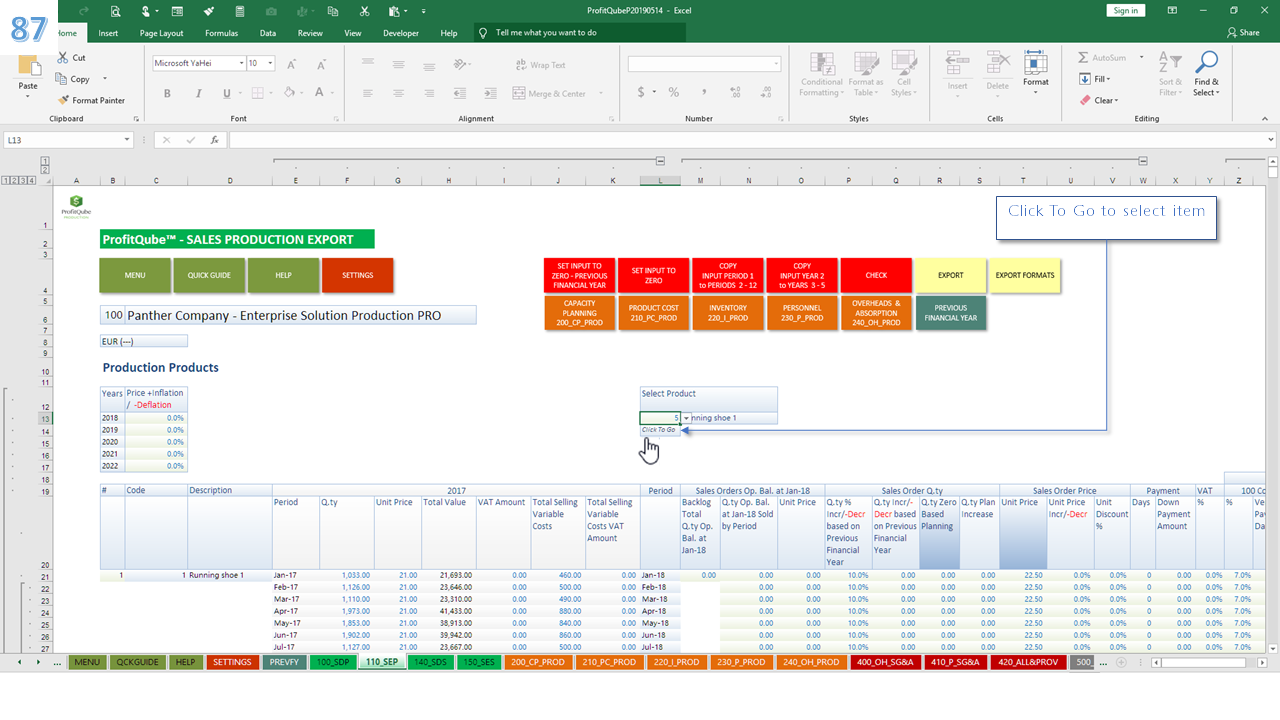Open Find & Select magnifier
Screen dimensions: 1280x720
pos(1206,74)
